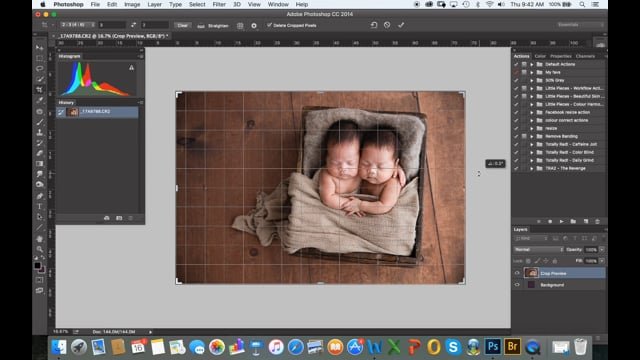Expand the Default Actions folder

531,64
